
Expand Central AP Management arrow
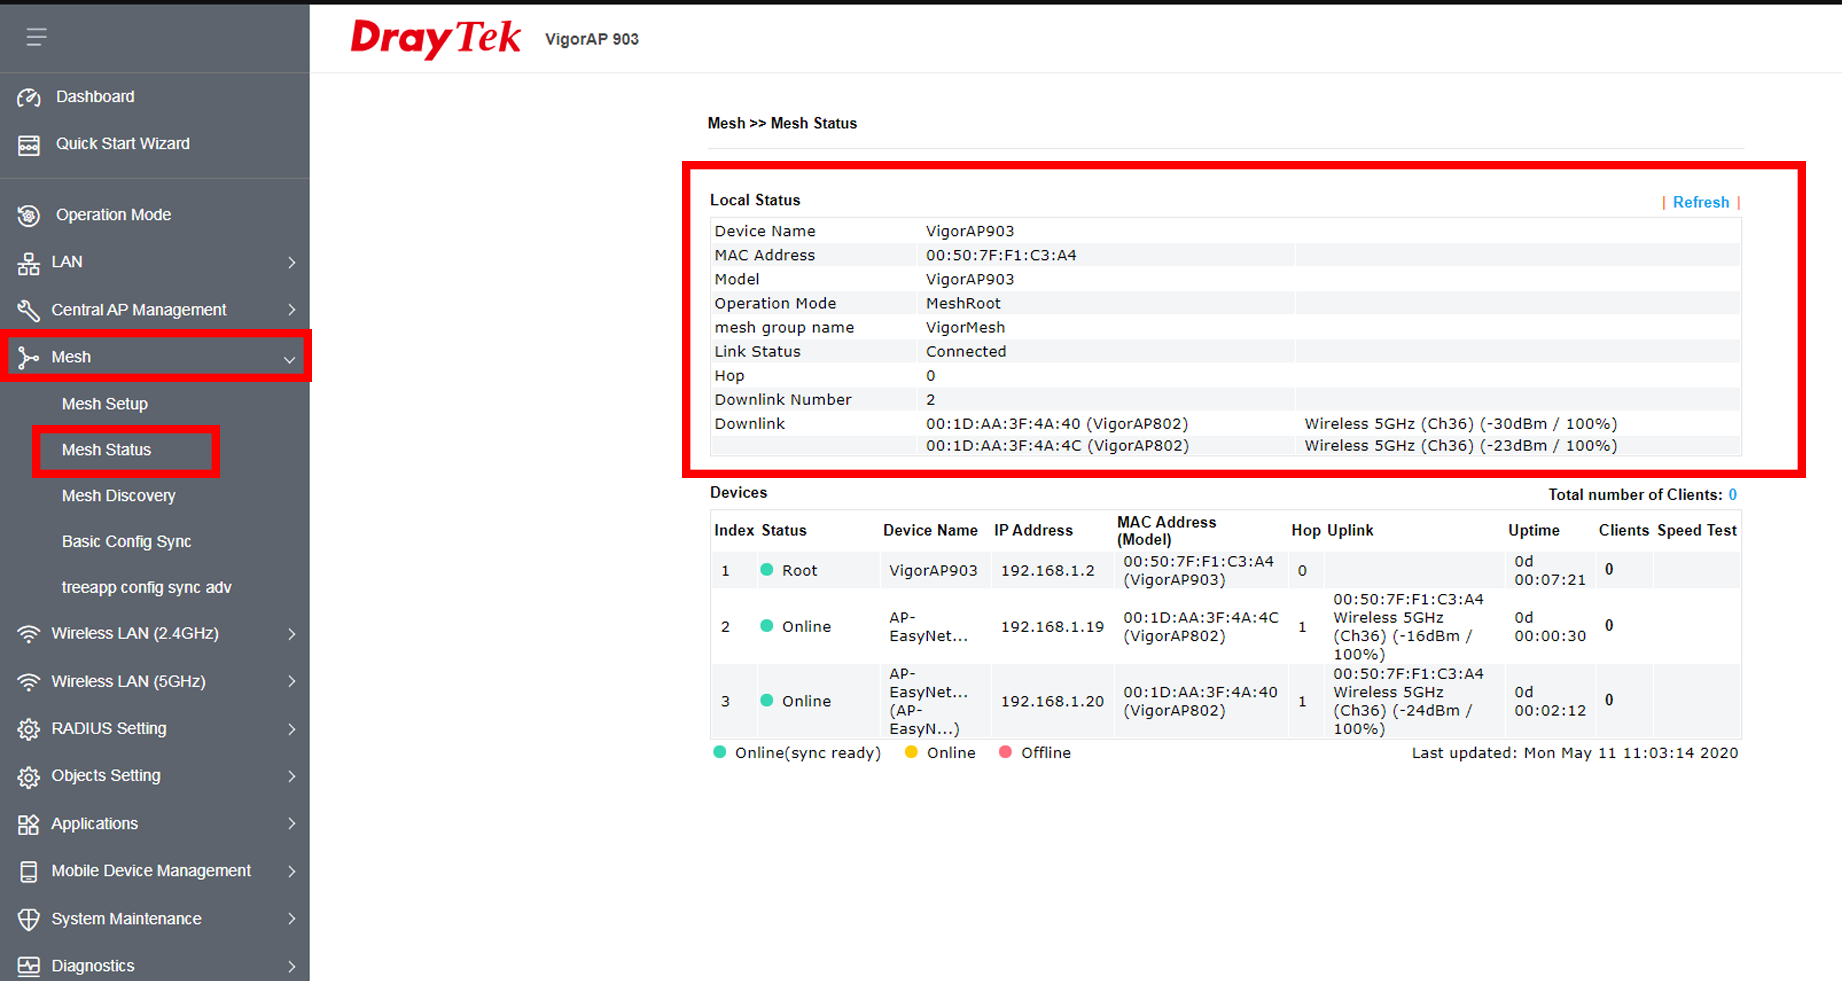291,310
